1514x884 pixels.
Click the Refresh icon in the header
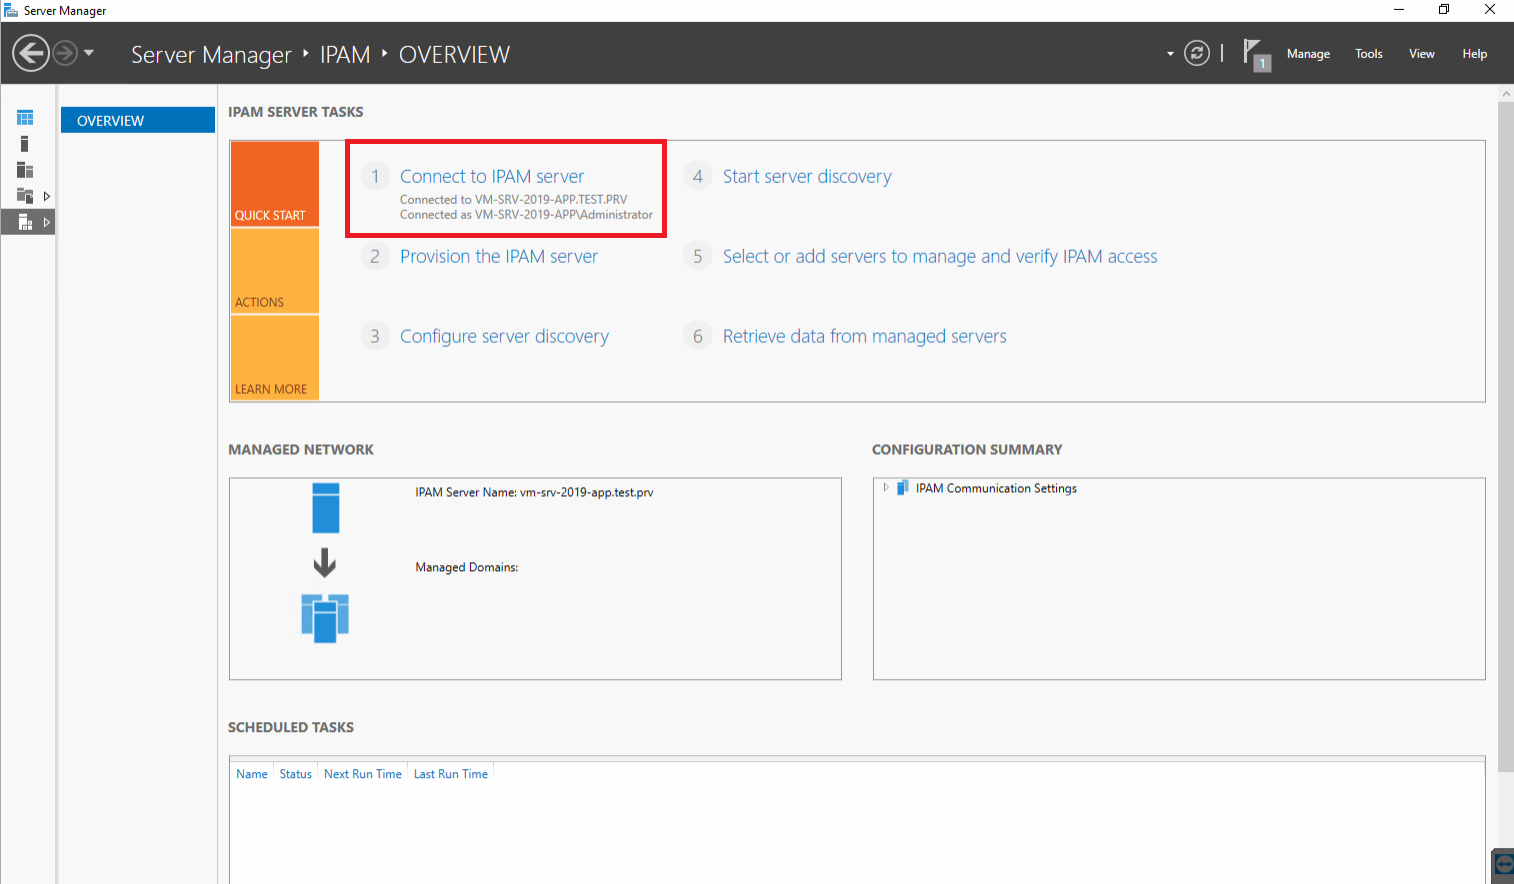tap(1197, 53)
